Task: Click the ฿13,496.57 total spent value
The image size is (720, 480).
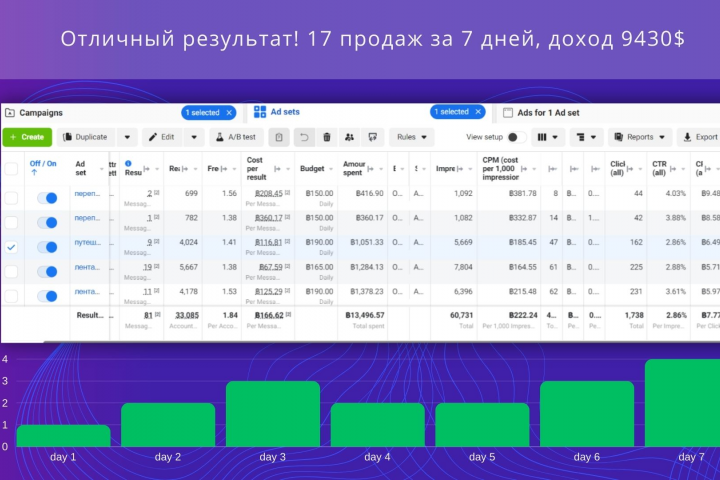Action: point(365,315)
